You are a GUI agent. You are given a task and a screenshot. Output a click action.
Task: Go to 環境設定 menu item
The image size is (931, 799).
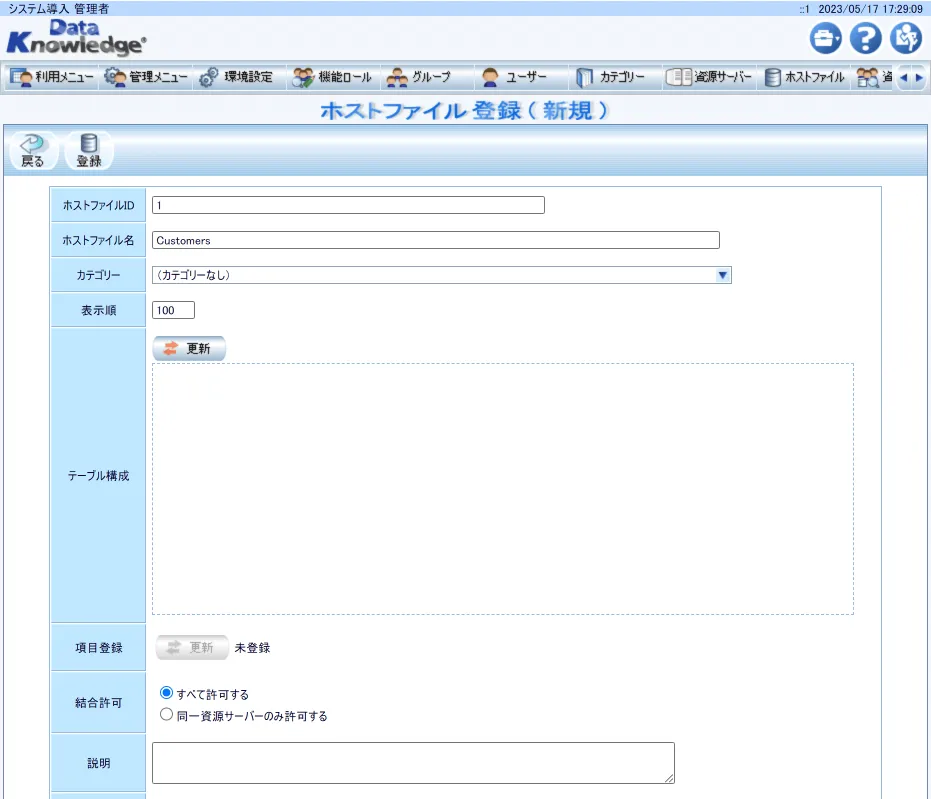(237, 77)
